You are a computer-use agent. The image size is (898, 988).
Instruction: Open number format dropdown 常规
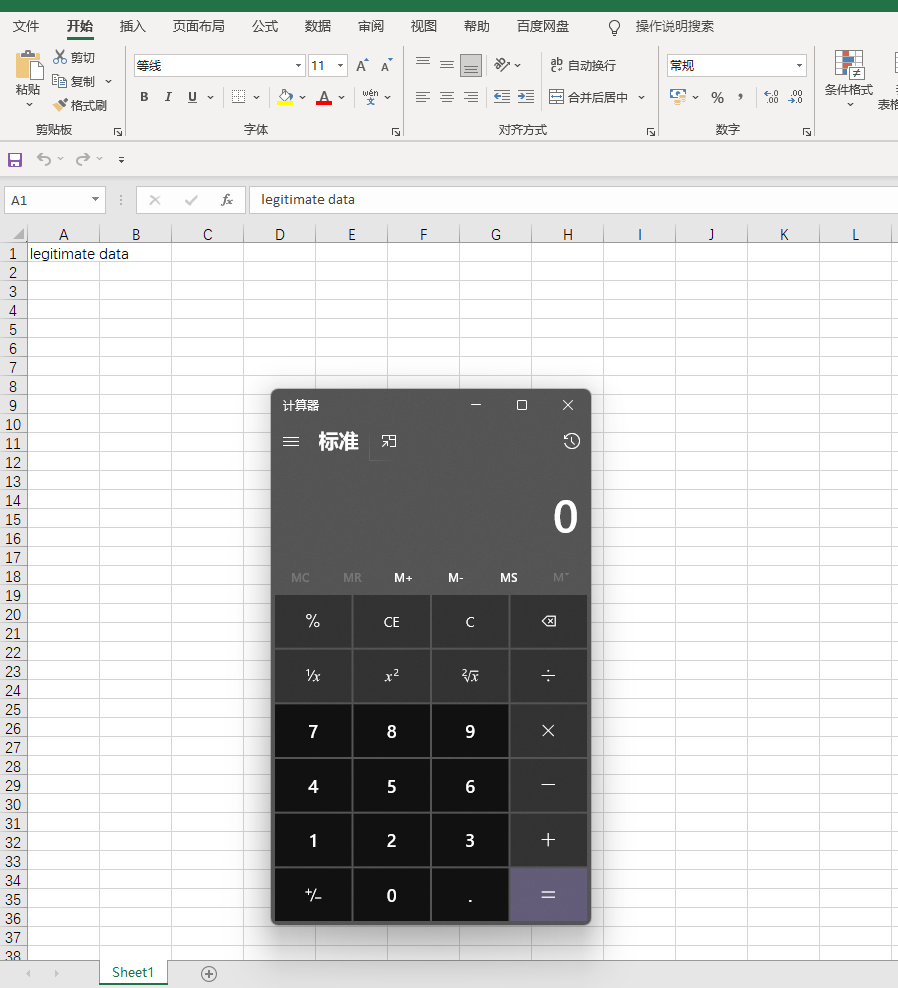pyautogui.click(x=799, y=66)
